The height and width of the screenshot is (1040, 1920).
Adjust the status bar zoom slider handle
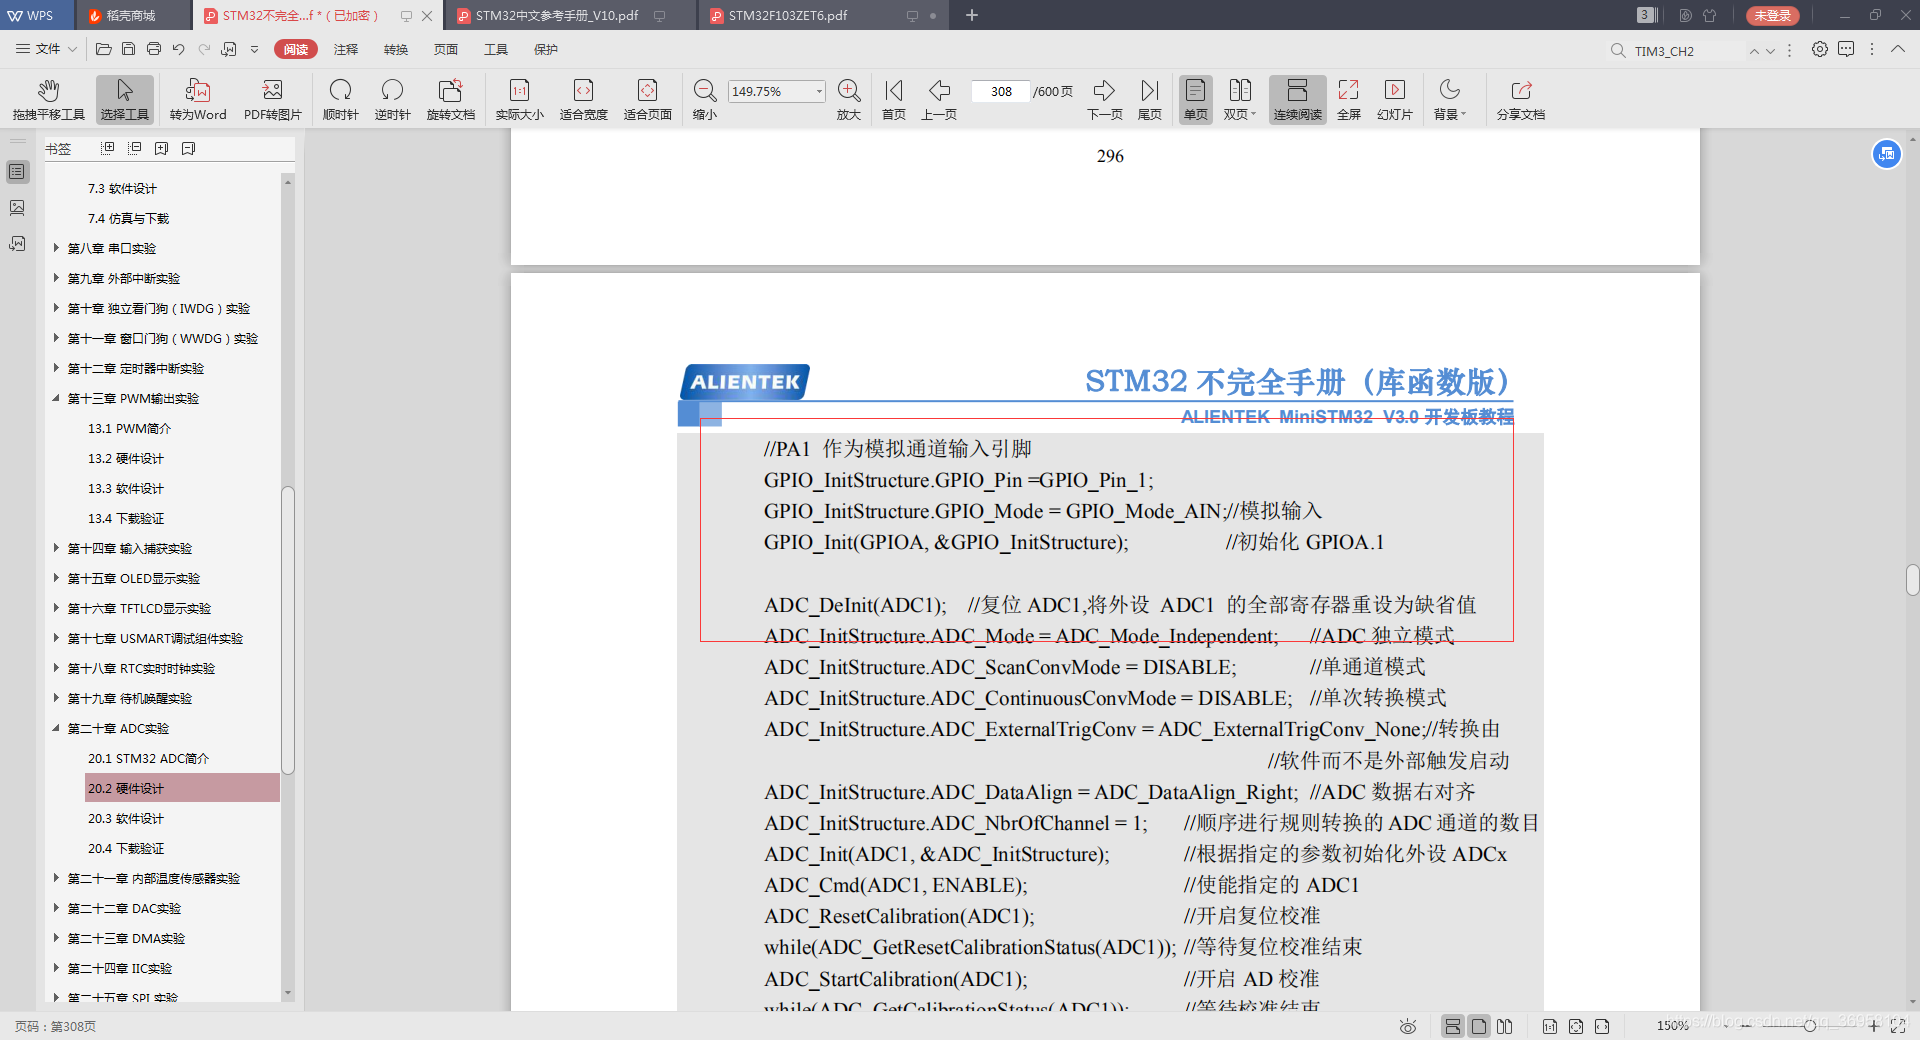pyautogui.click(x=1809, y=1026)
